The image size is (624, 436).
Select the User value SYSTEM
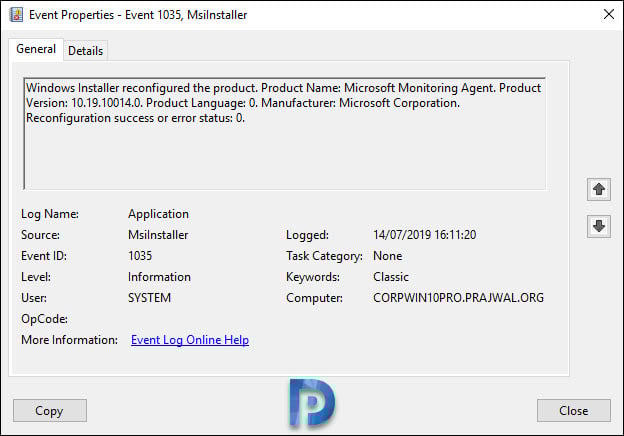pyautogui.click(x=149, y=298)
